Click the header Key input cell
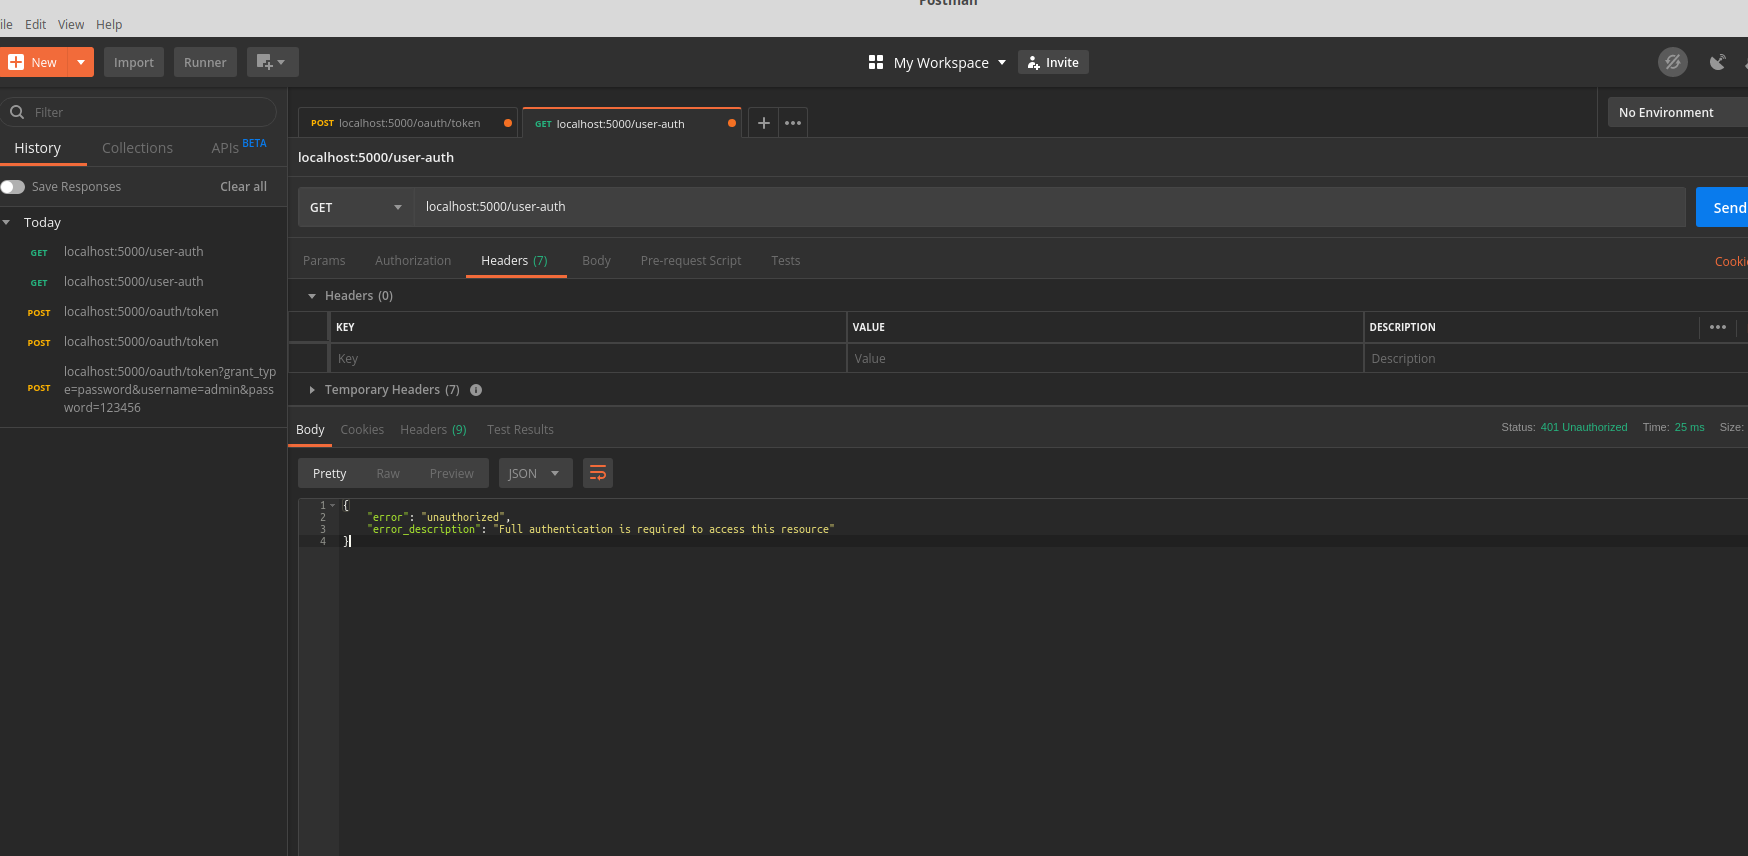The image size is (1748, 856). click(x=588, y=358)
